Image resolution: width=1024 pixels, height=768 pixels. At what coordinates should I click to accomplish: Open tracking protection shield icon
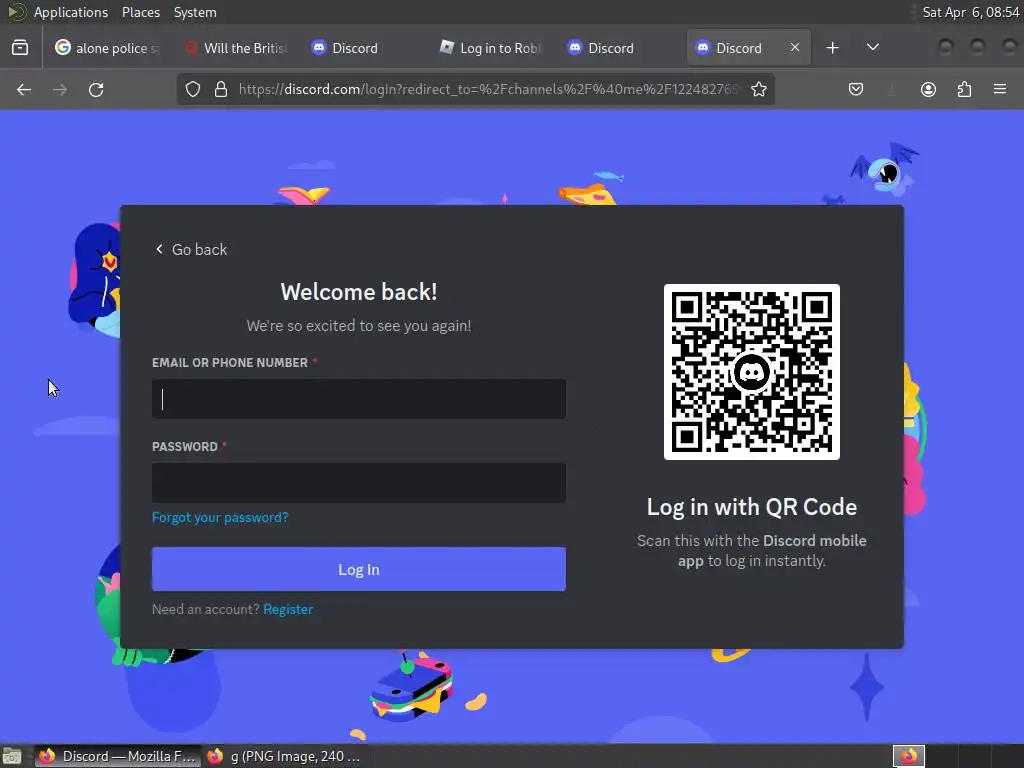coord(193,89)
